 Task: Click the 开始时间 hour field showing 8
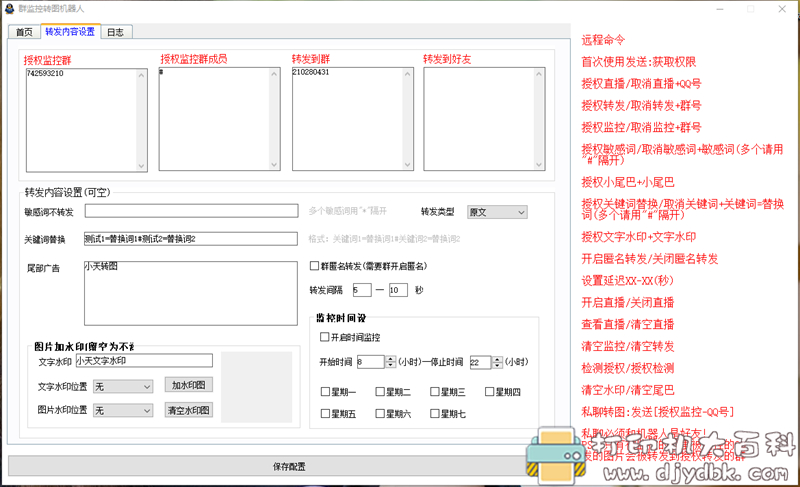pyautogui.click(x=370, y=362)
